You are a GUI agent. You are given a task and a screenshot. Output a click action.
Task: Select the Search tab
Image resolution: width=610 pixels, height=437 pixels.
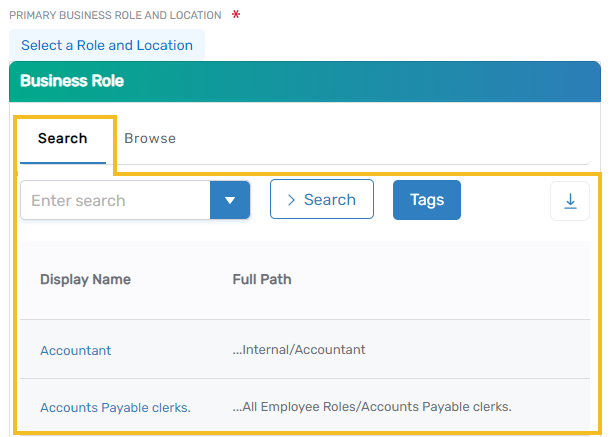(63, 139)
